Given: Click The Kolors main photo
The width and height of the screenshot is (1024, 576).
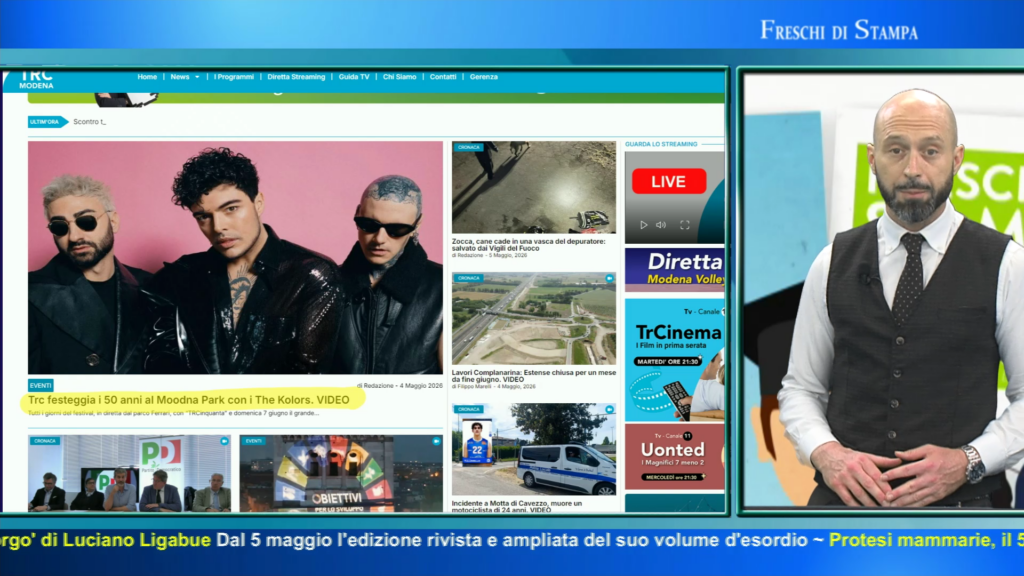Looking at the screenshot, I should click(235, 257).
